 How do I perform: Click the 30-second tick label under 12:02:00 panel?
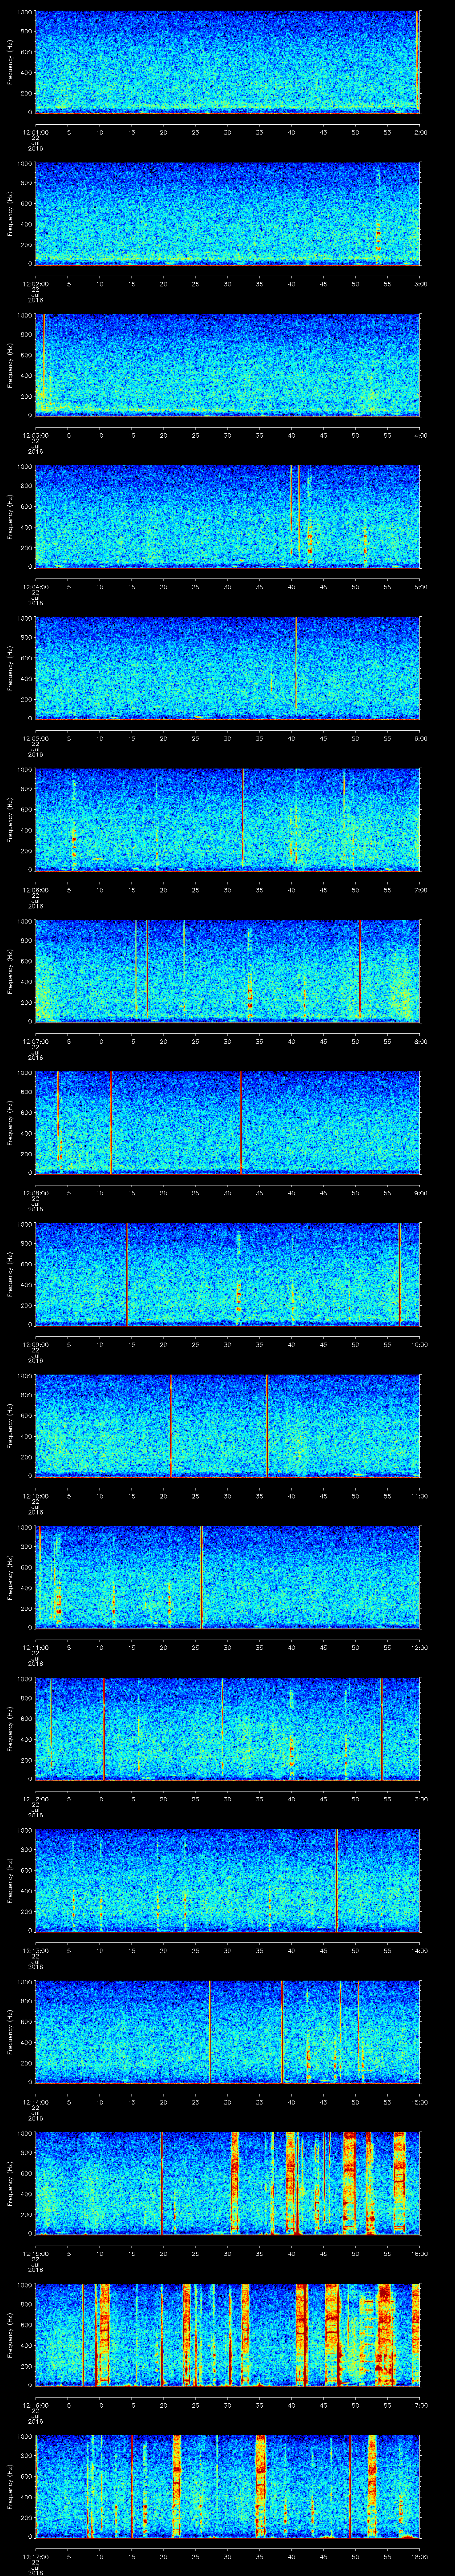pyautogui.click(x=227, y=284)
